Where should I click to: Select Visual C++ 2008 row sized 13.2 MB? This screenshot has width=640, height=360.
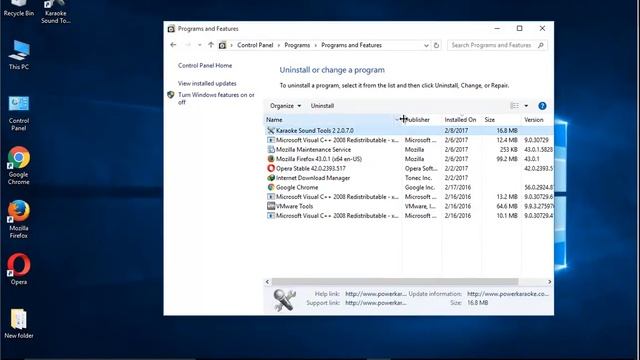(409, 197)
